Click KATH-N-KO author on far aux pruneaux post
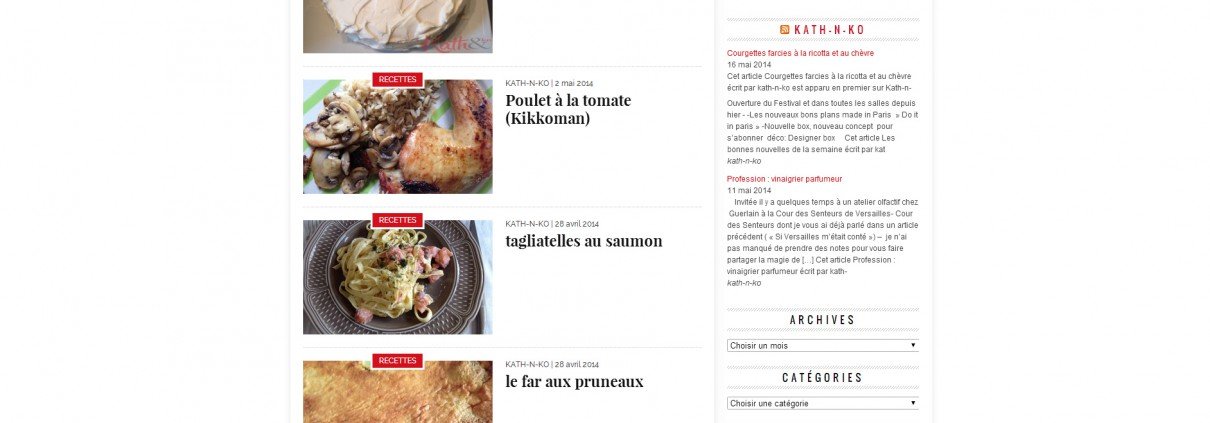 [527, 364]
